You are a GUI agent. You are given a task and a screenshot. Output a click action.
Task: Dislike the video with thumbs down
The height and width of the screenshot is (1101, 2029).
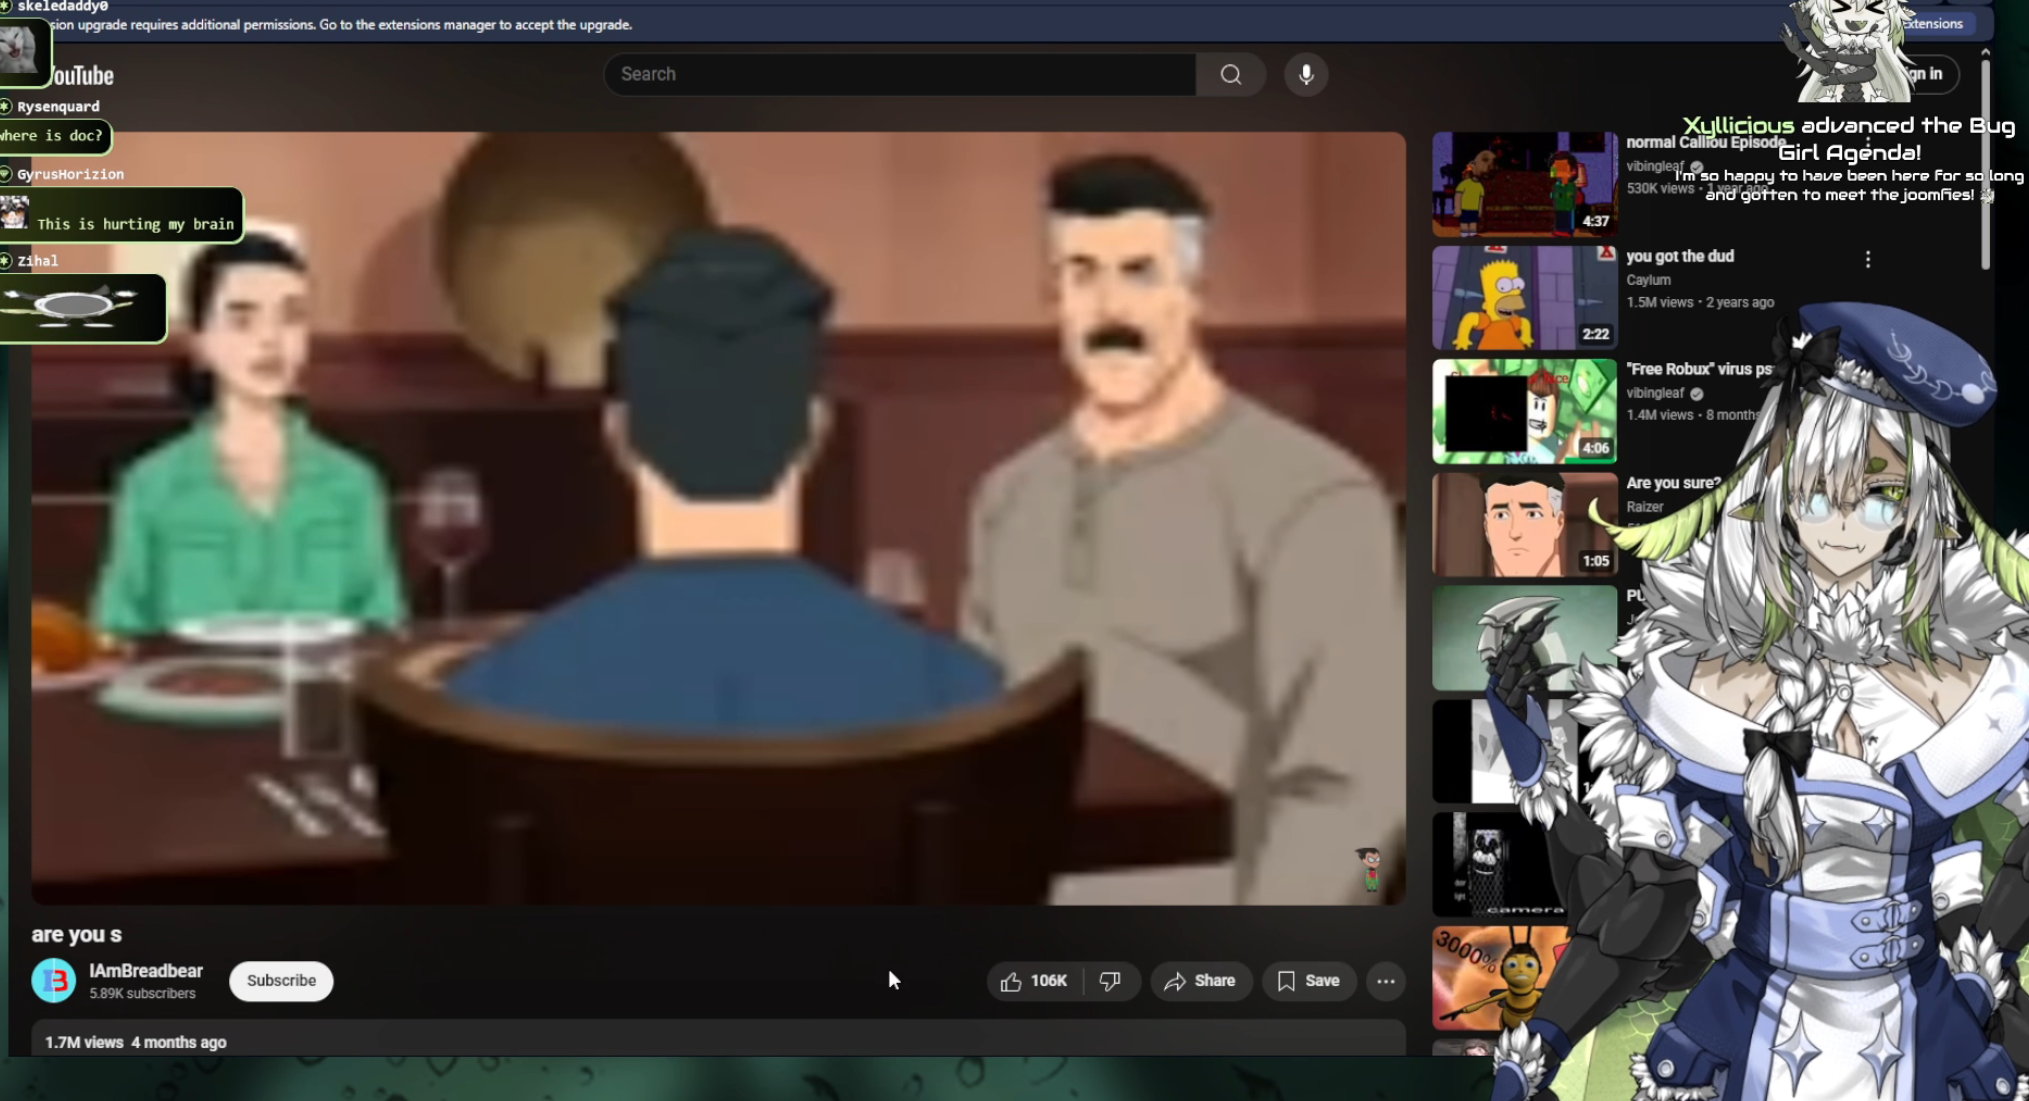[x=1110, y=981]
